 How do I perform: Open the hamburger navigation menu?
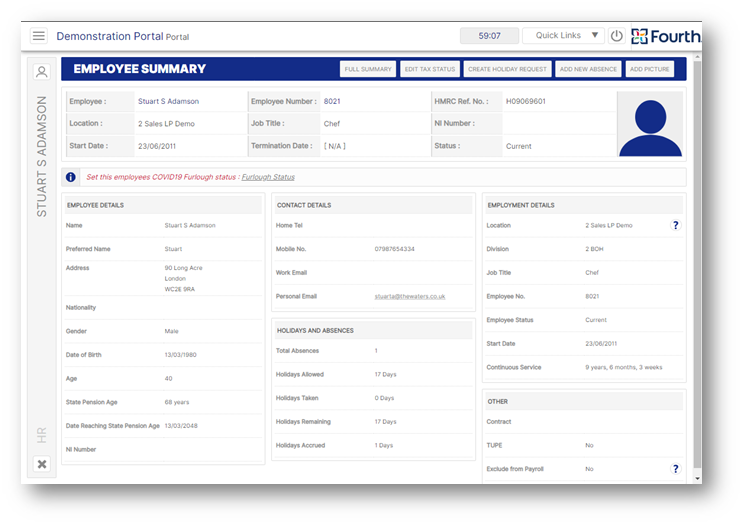[39, 36]
